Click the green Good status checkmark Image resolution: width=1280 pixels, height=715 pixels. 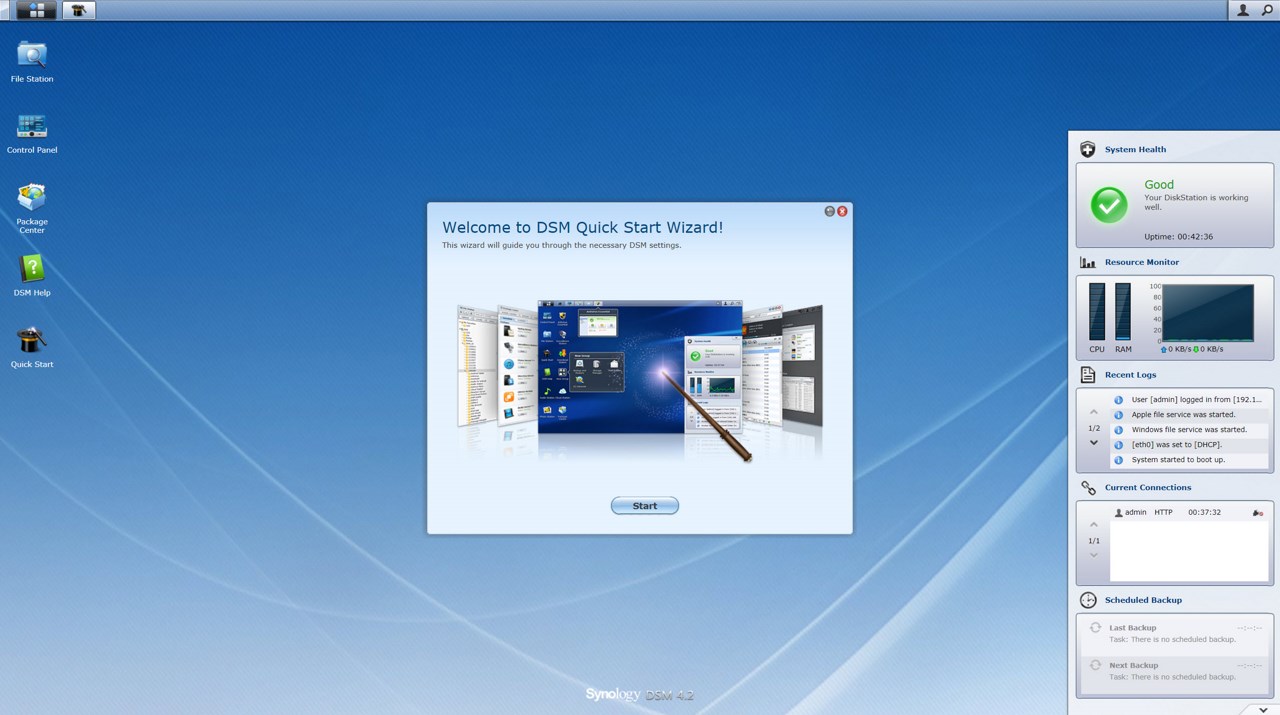(1109, 205)
